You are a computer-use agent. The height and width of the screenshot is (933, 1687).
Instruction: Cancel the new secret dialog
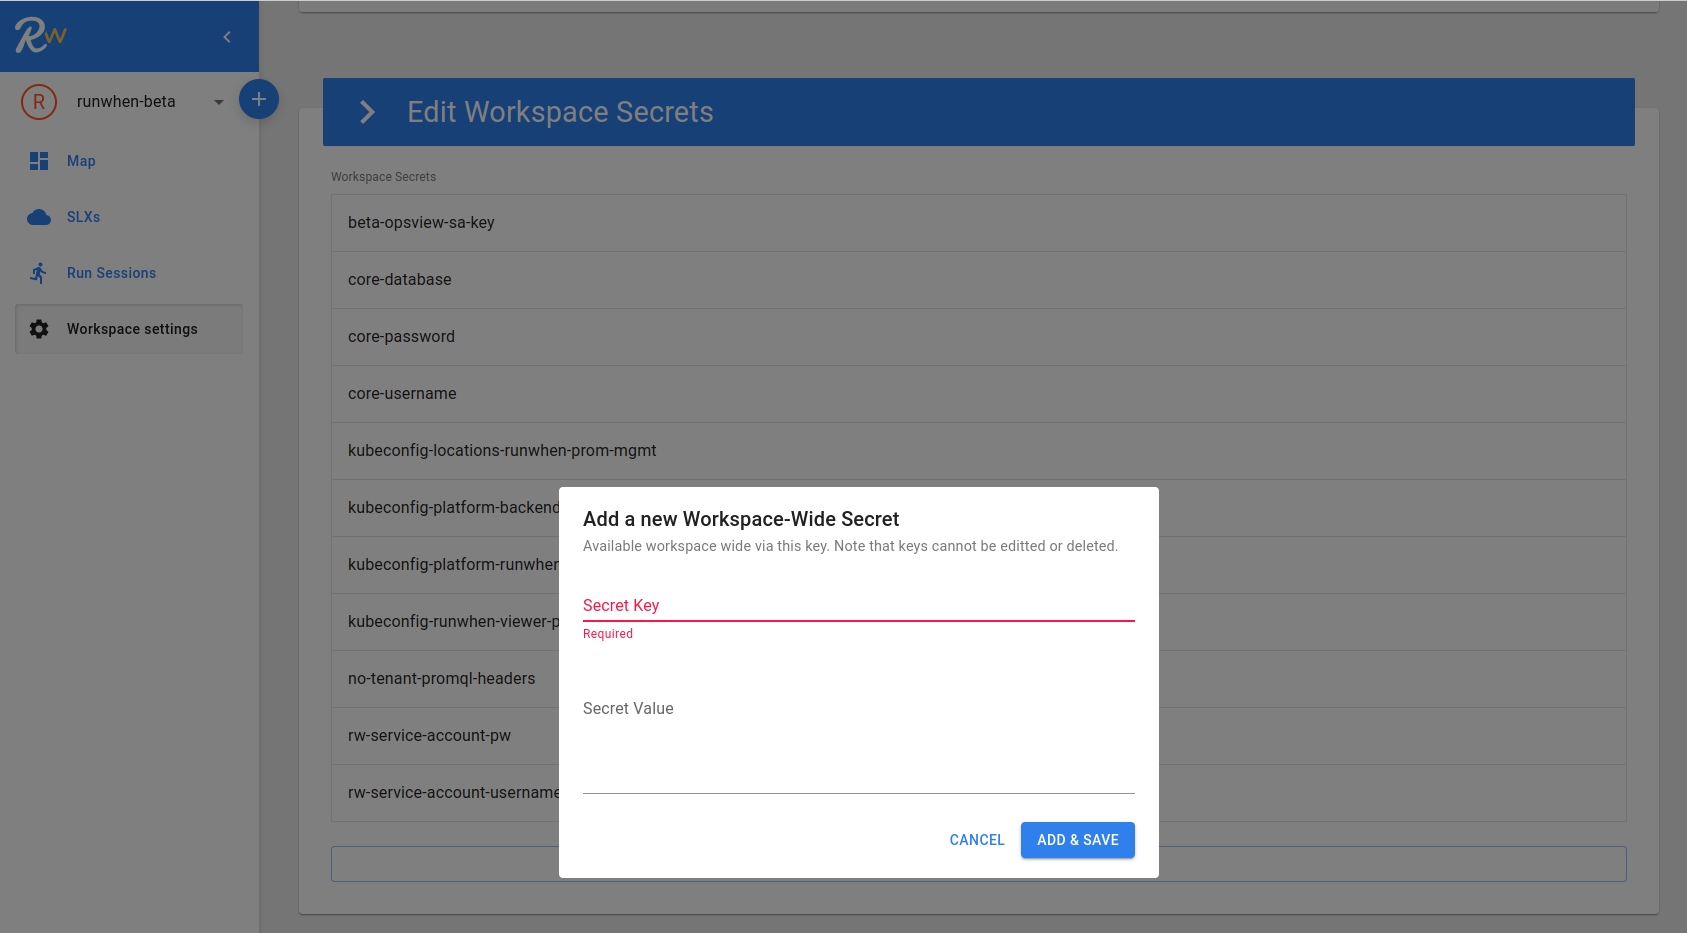[976, 840]
